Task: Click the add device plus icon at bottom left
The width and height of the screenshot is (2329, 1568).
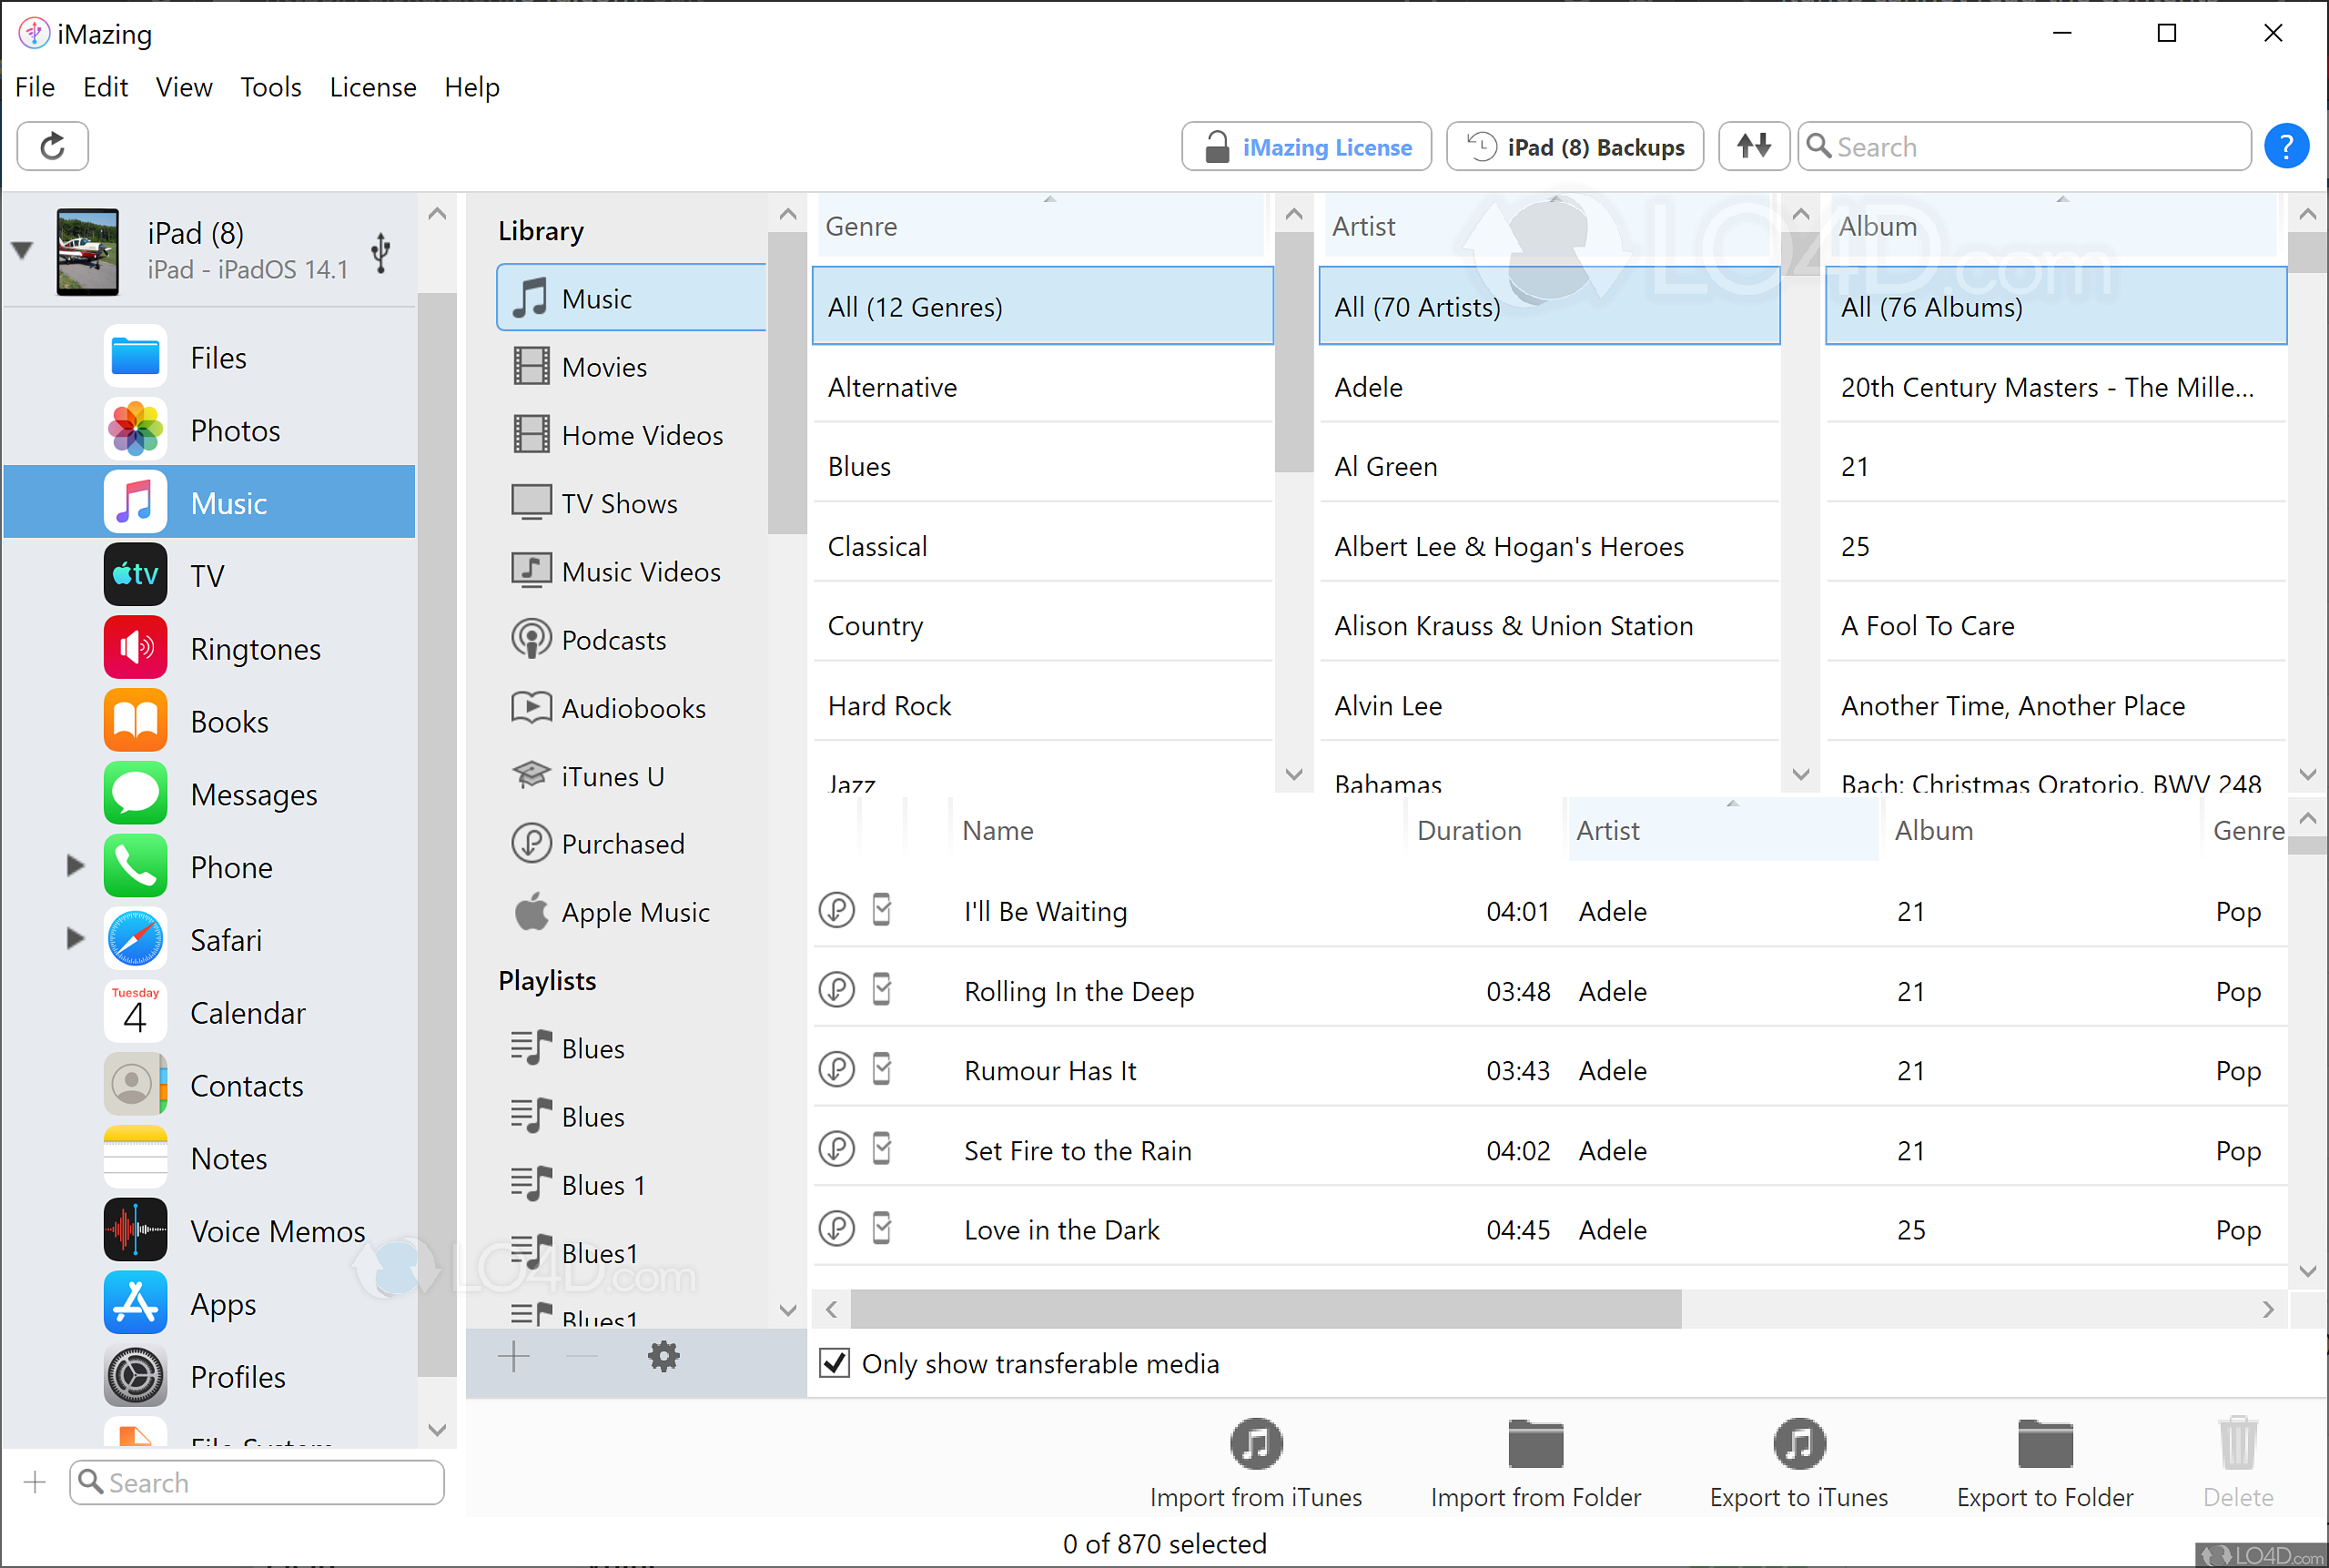Action: (35, 1482)
